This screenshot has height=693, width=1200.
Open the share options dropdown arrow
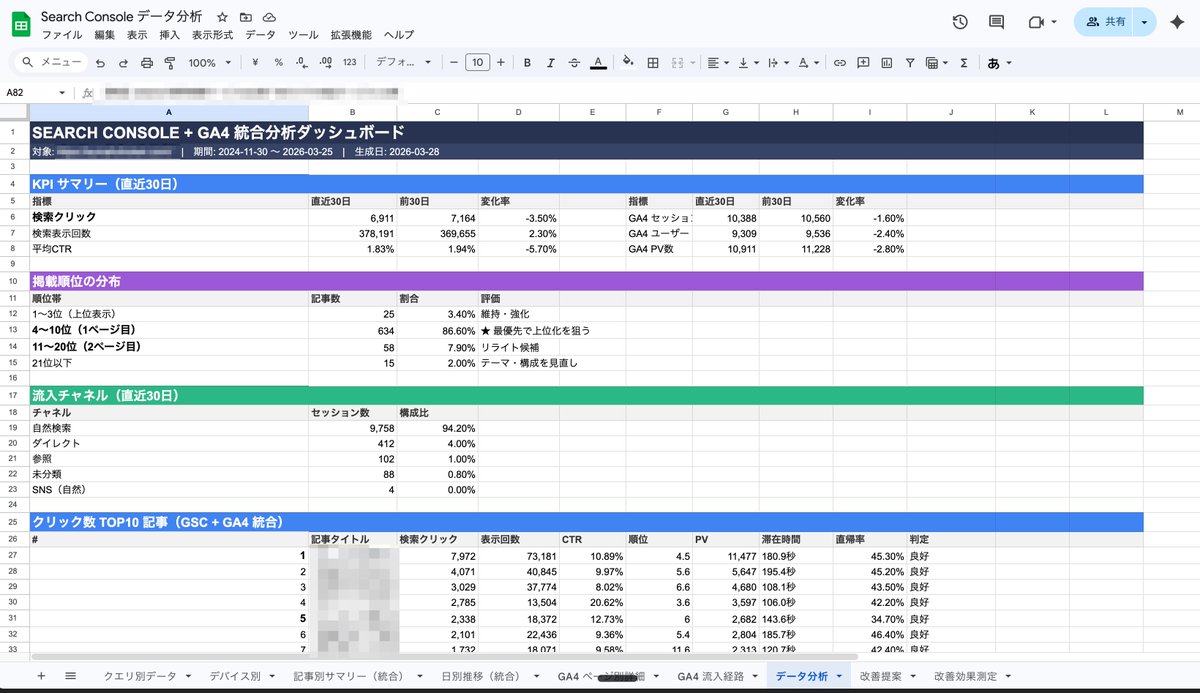pyautogui.click(x=1145, y=22)
